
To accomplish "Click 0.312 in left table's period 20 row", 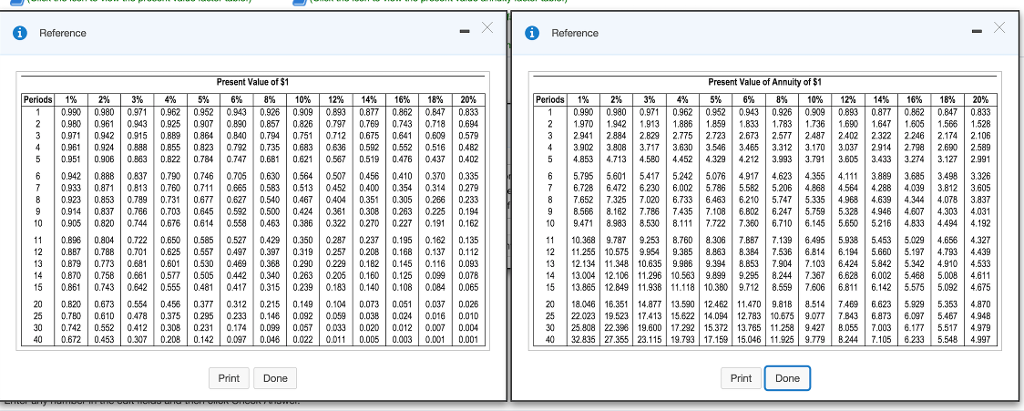I will click(236, 304).
